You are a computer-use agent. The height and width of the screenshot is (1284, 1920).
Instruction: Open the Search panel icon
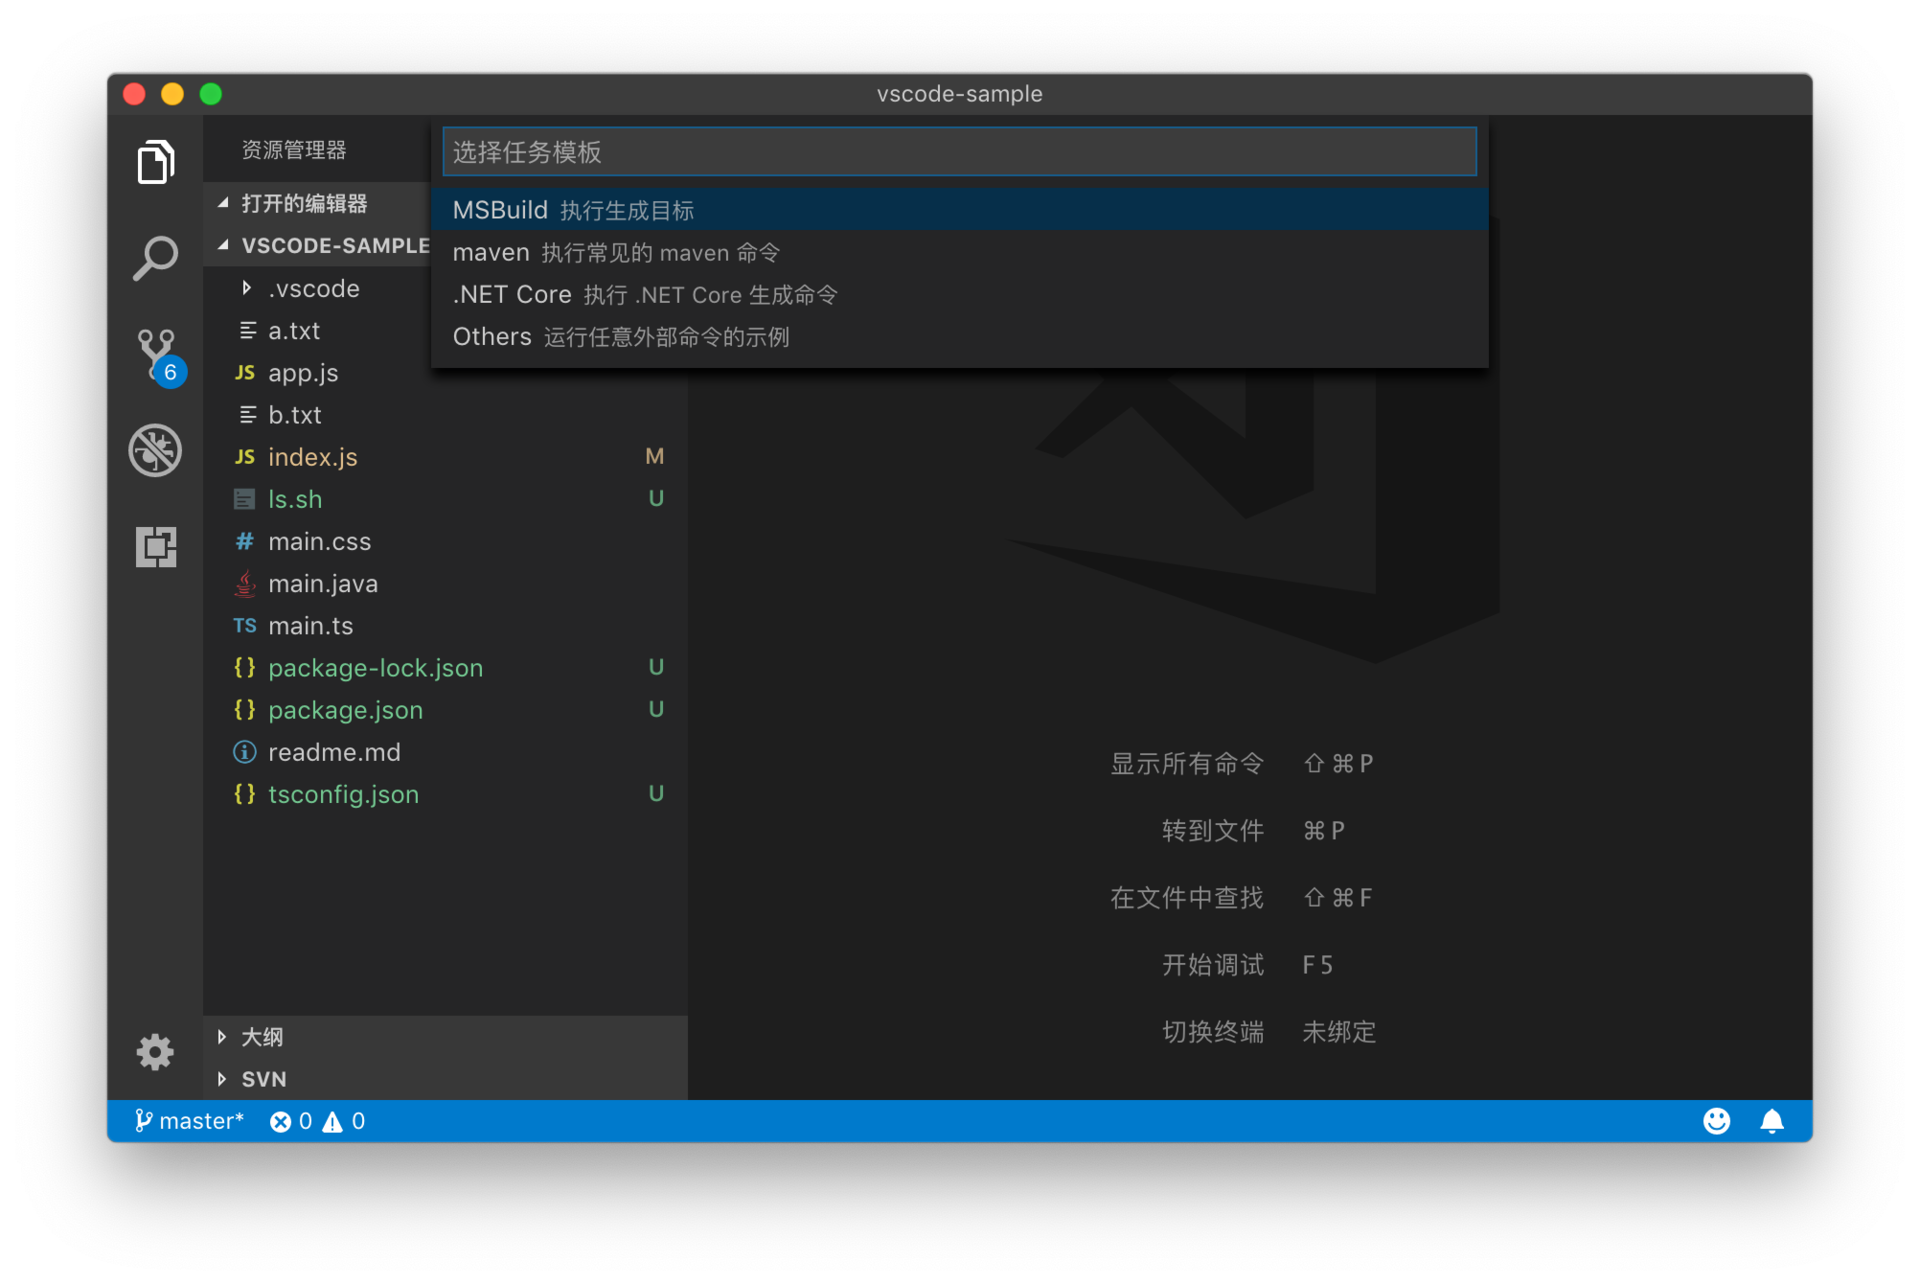(155, 258)
